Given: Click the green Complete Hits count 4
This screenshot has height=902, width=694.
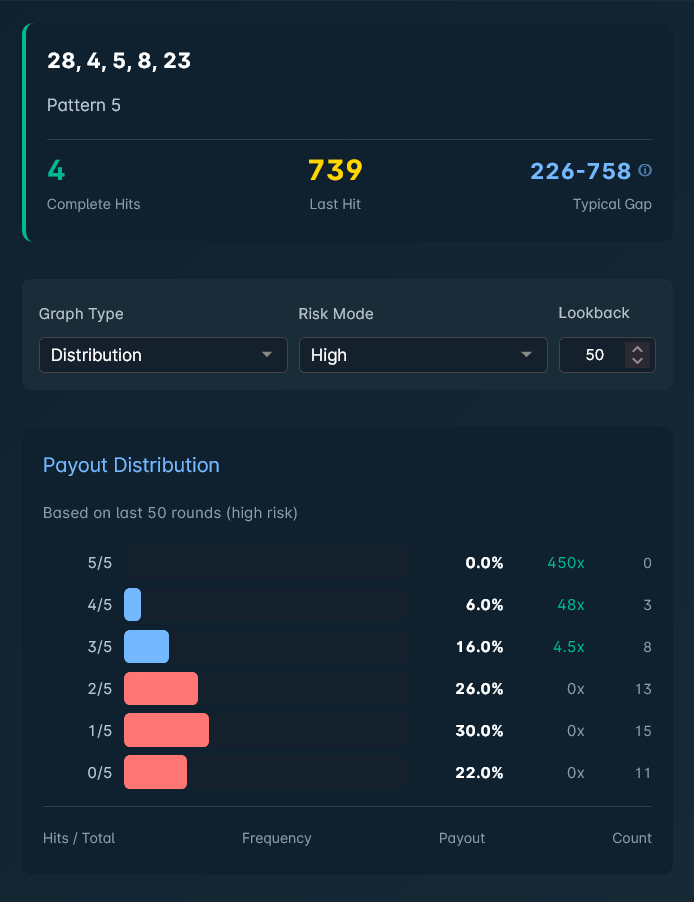Looking at the screenshot, I should point(56,171).
